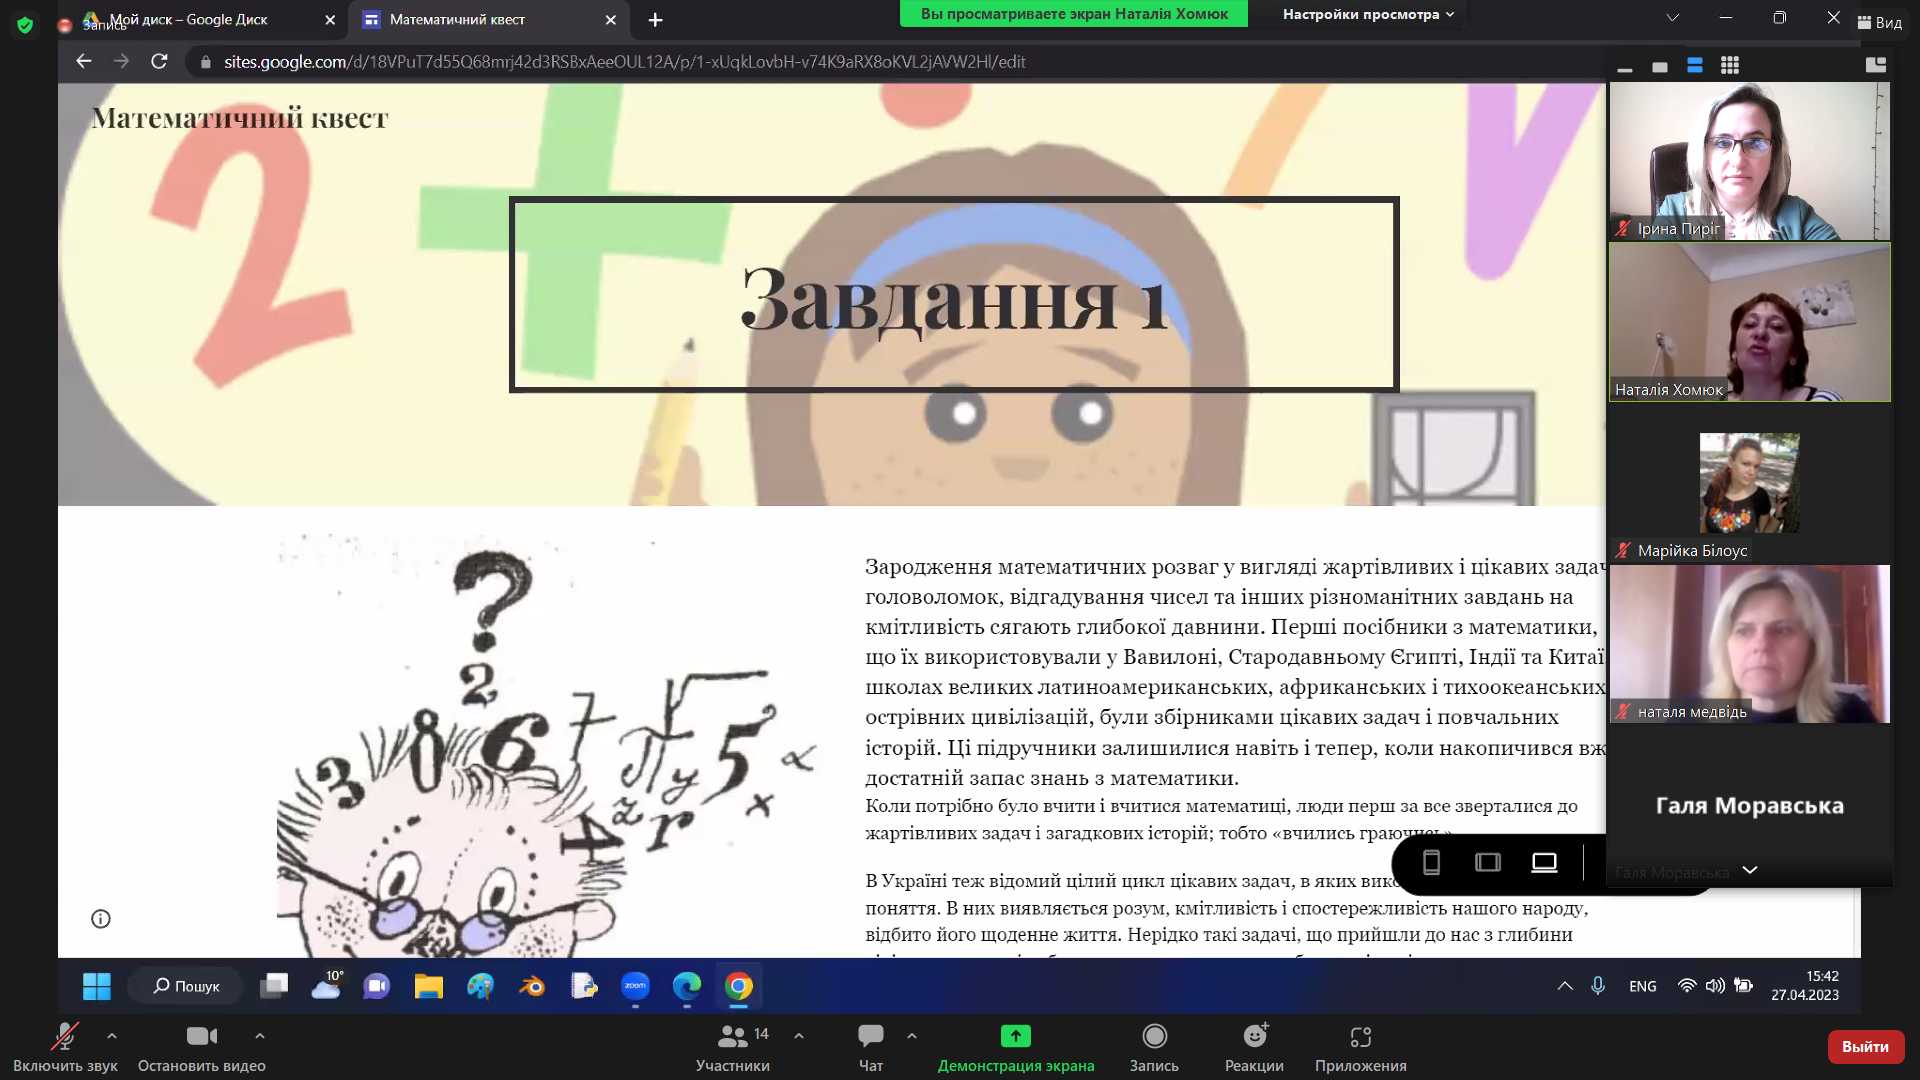Click the Google Sites info icon
Image resolution: width=1920 pixels, height=1080 pixels.
pos(101,919)
